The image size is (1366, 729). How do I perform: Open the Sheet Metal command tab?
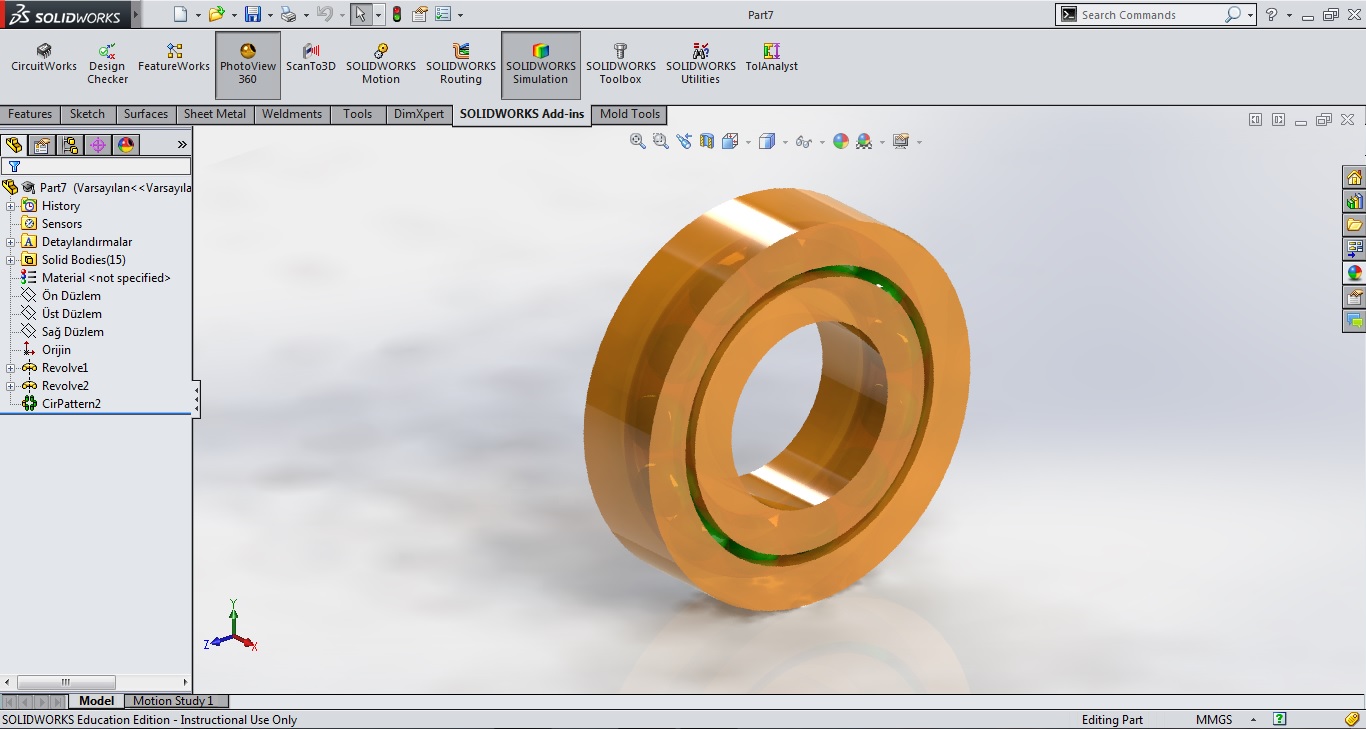click(215, 114)
